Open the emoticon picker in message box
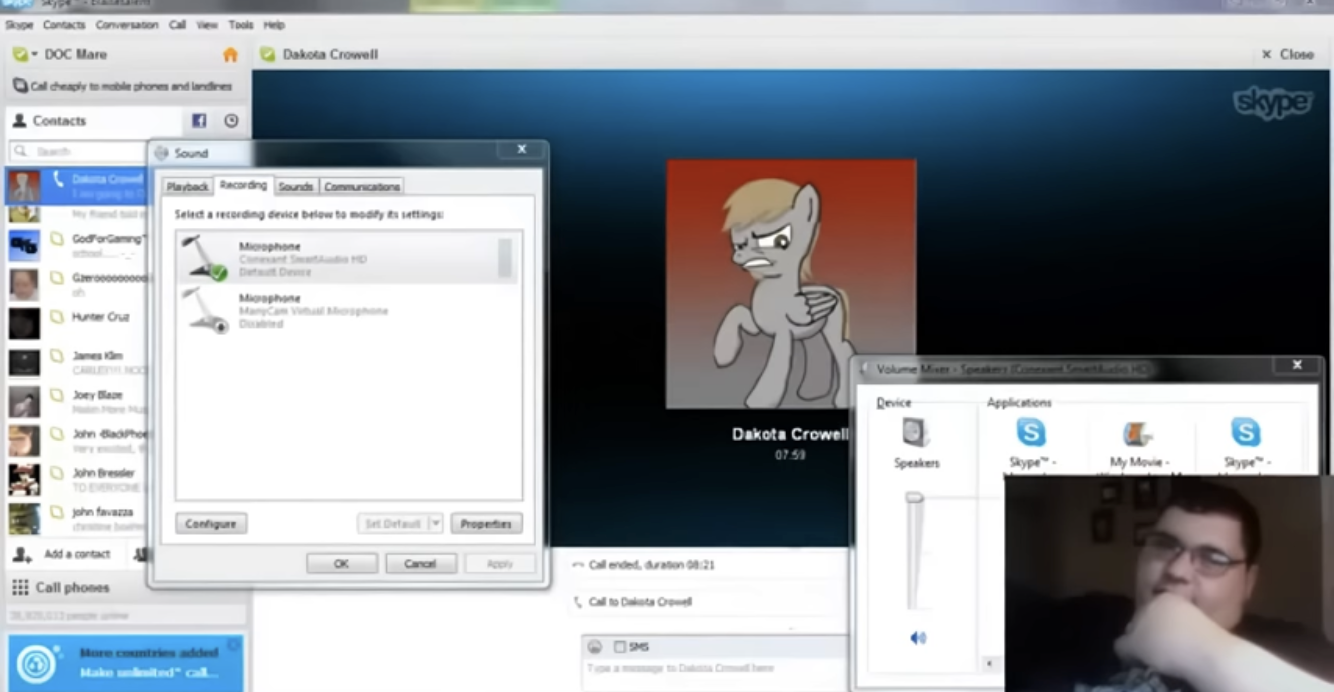Viewport: 1334px width, 692px height. click(595, 647)
